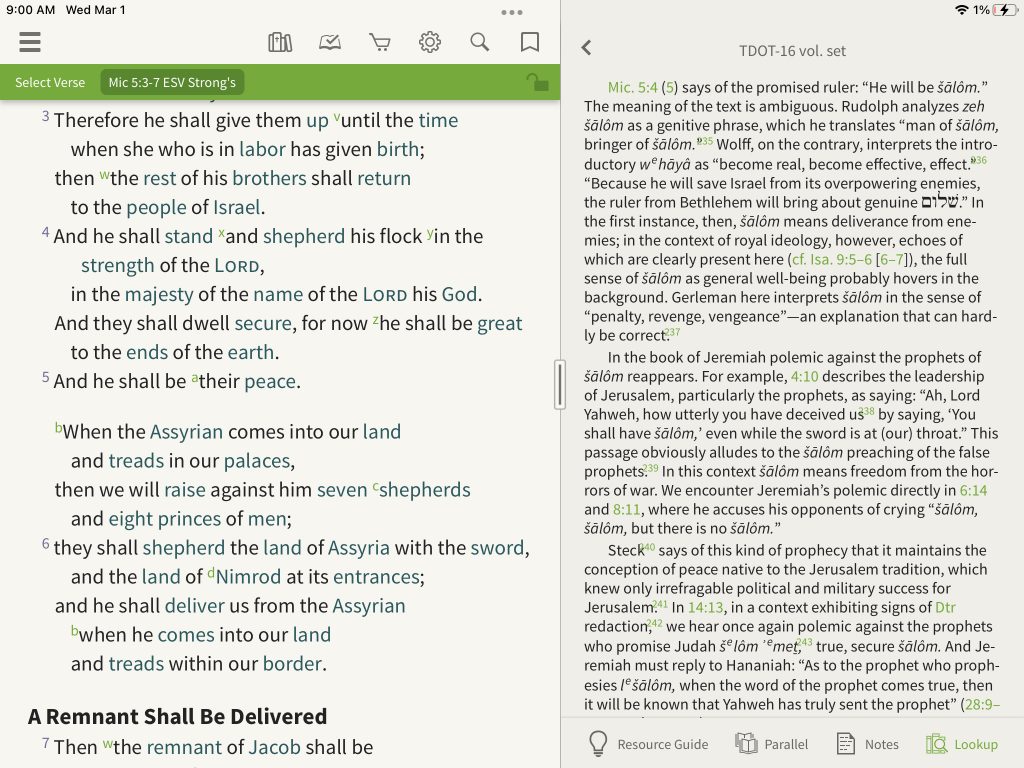Open the 28:9– reference link

pos(982,704)
